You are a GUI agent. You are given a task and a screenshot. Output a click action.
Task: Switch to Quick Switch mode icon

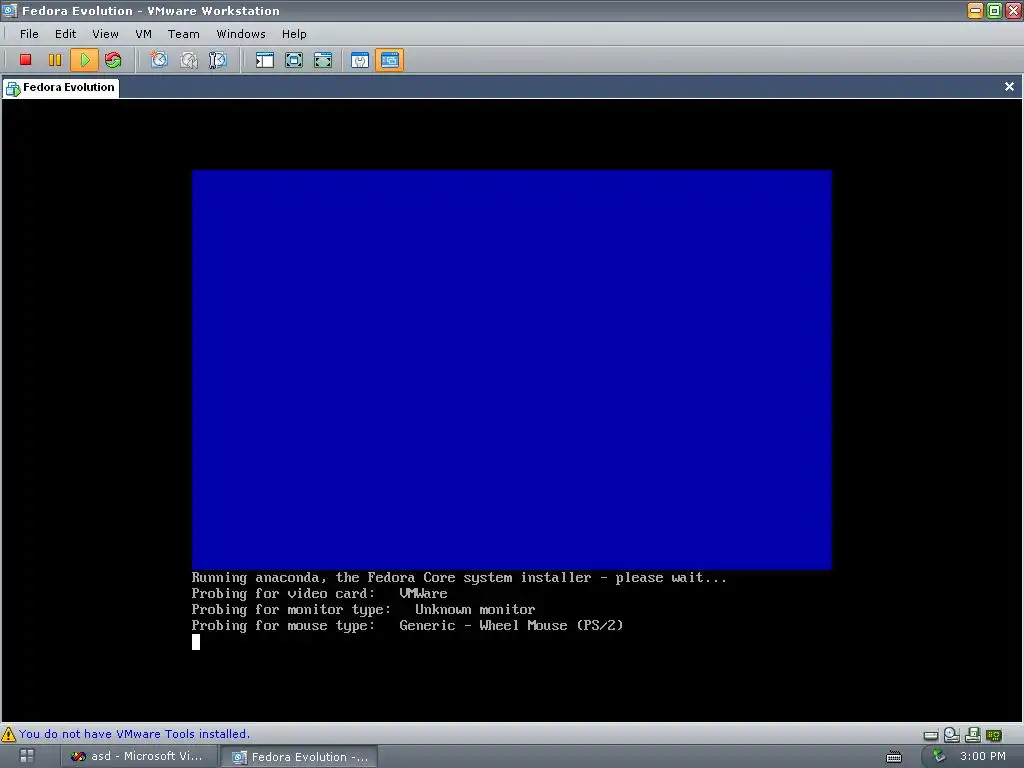coord(294,60)
